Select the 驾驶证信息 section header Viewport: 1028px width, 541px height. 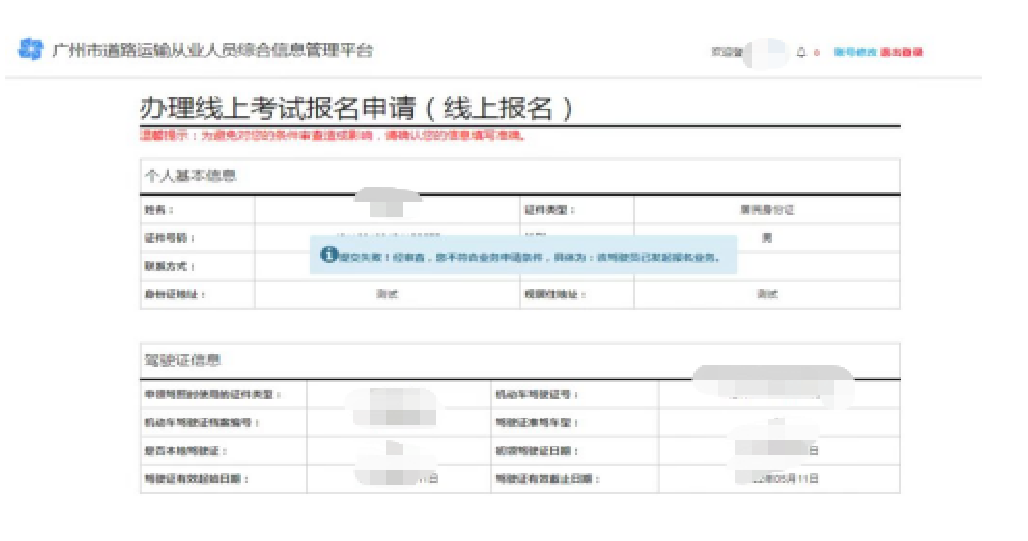181,360
